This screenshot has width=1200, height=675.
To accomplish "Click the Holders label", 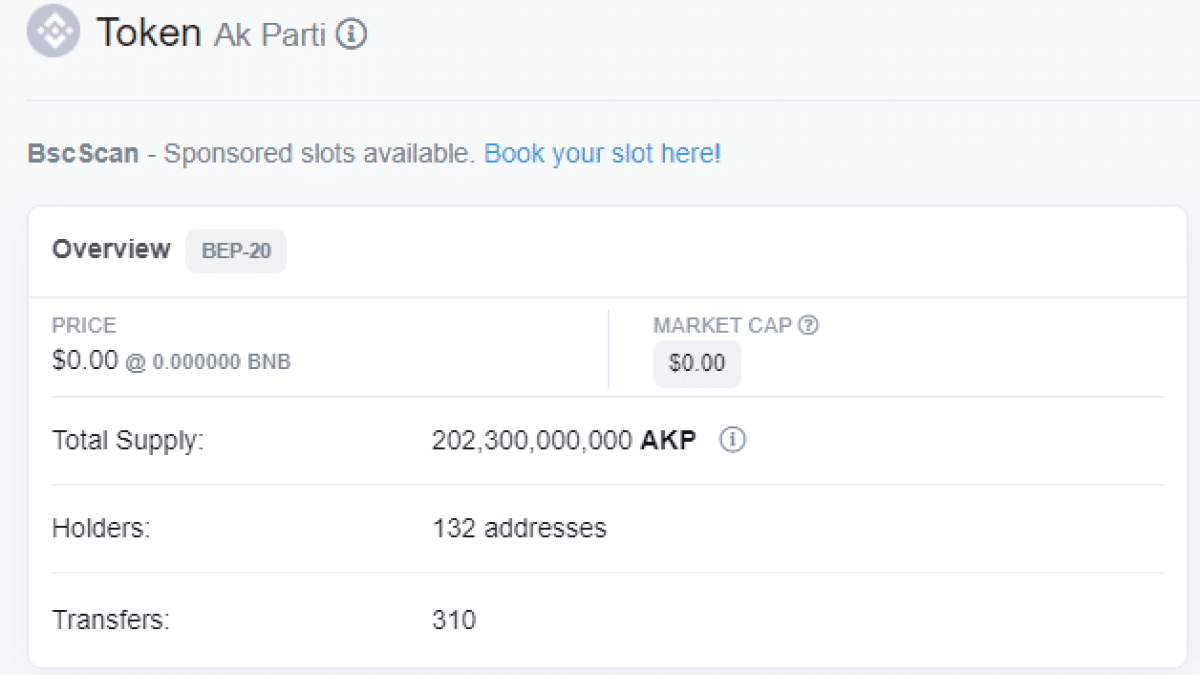I will [x=101, y=528].
